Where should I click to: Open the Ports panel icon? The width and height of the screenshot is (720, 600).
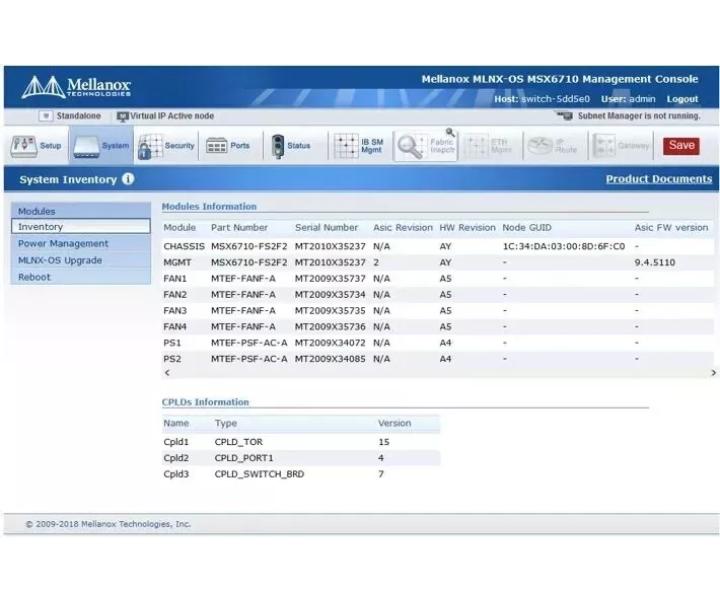(216, 146)
